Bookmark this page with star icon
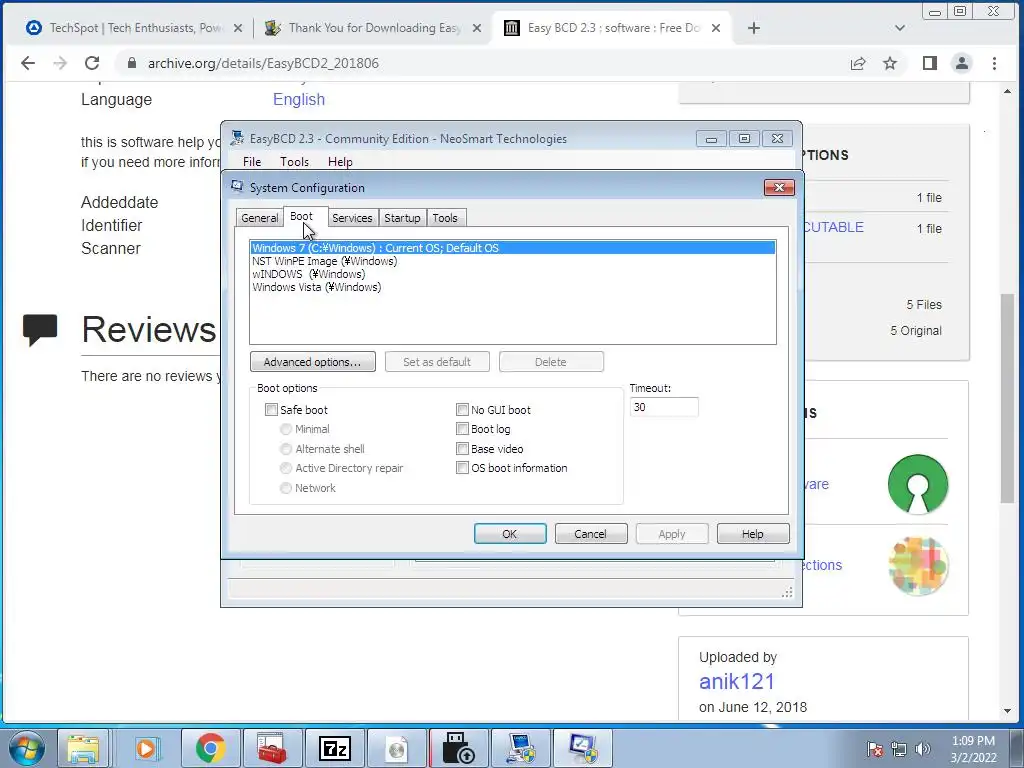Screen dimensions: 1024x768 [889, 63]
